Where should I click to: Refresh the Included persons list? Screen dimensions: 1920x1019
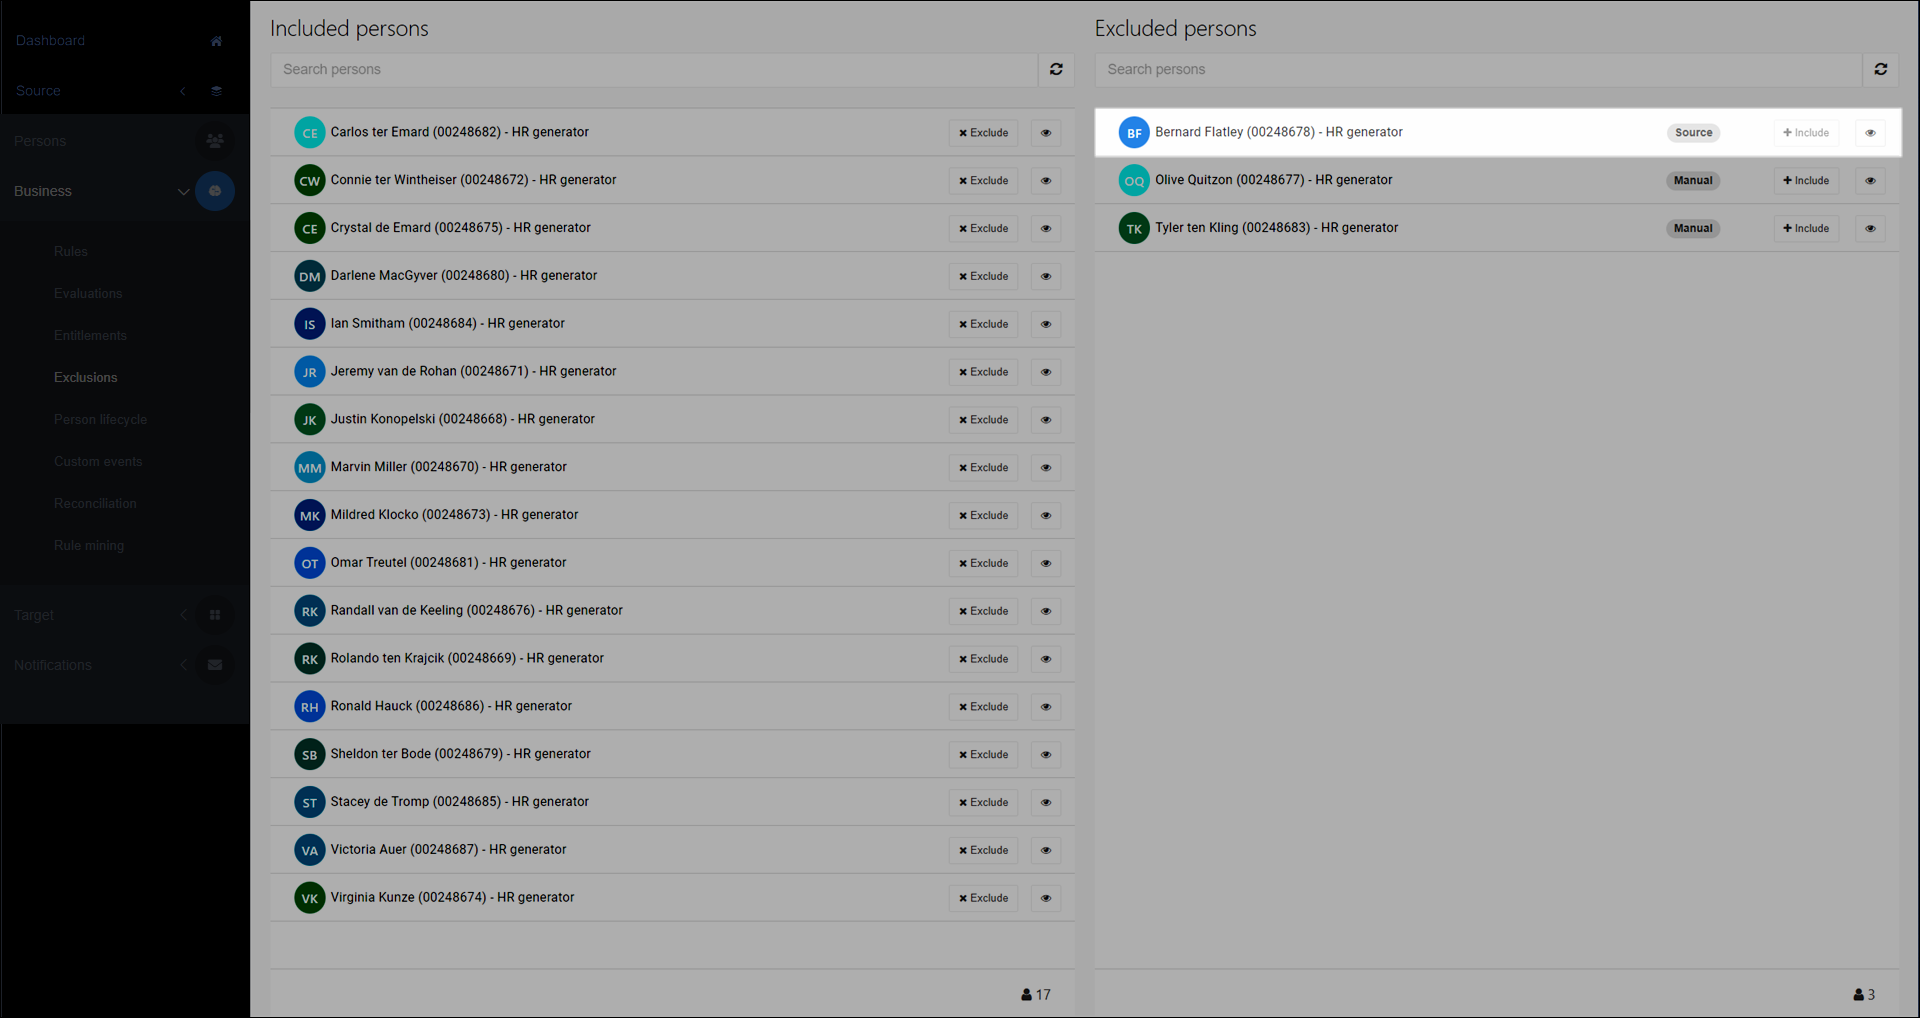pyautogui.click(x=1056, y=69)
